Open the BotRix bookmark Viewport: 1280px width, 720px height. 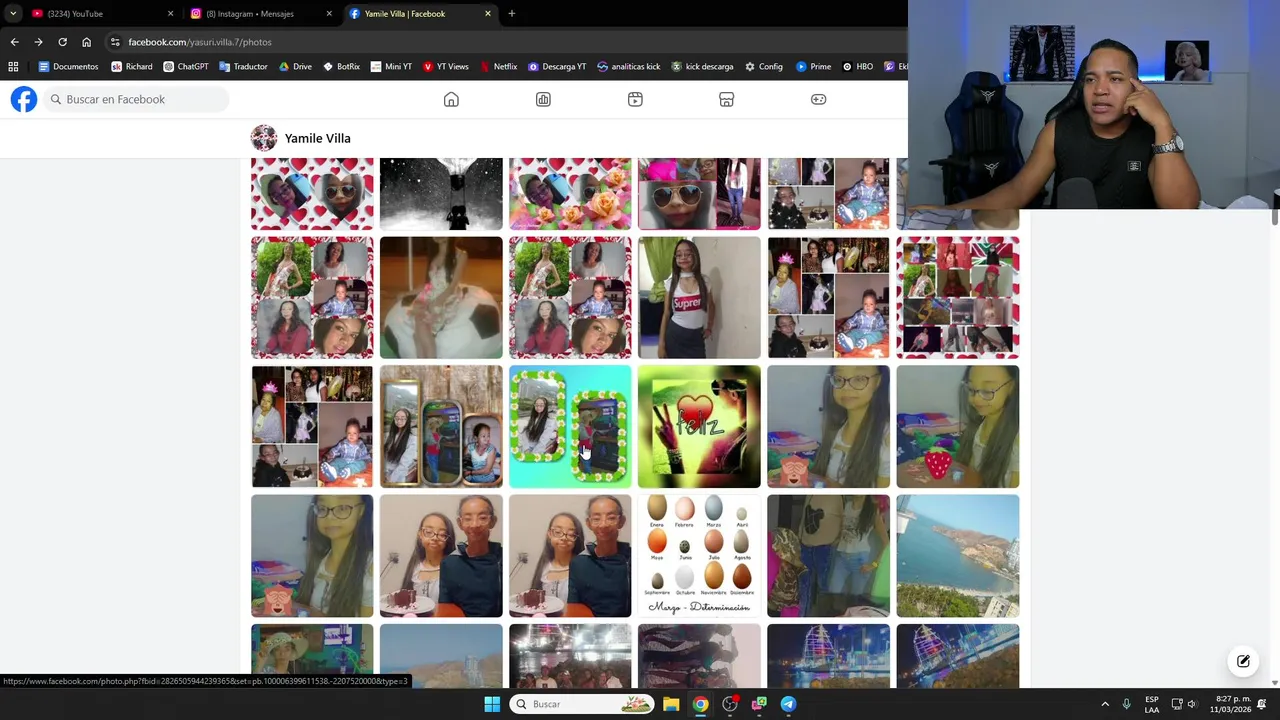click(341, 67)
